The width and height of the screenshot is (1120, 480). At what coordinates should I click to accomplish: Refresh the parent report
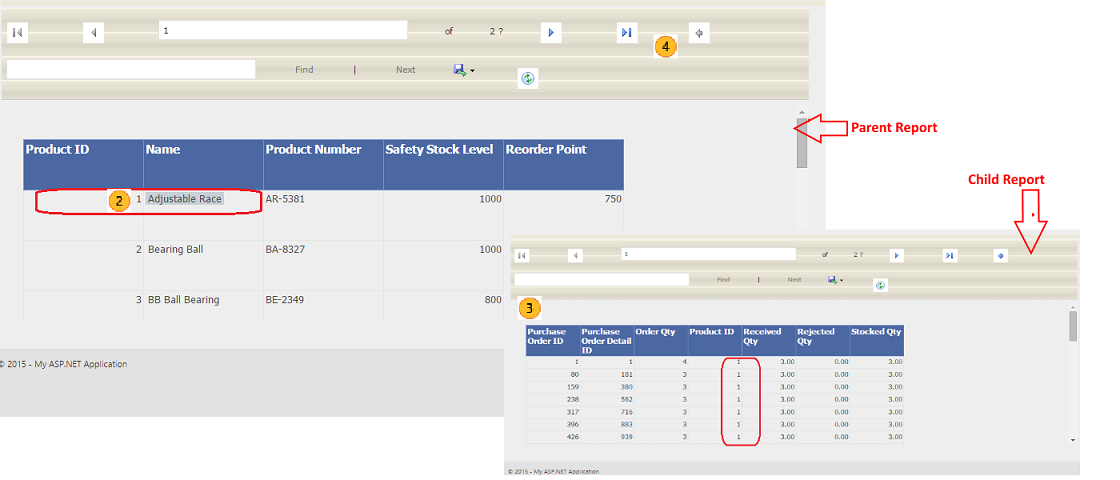click(x=528, y=77)
